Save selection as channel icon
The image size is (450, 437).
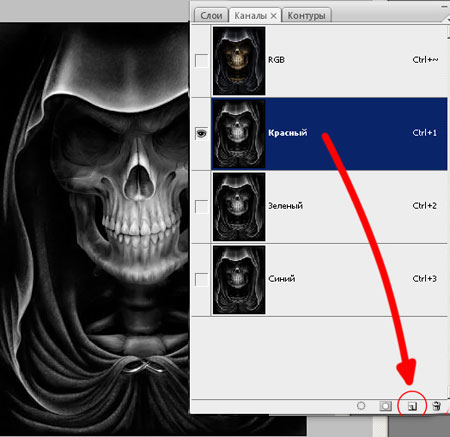[x=385, y=406]
